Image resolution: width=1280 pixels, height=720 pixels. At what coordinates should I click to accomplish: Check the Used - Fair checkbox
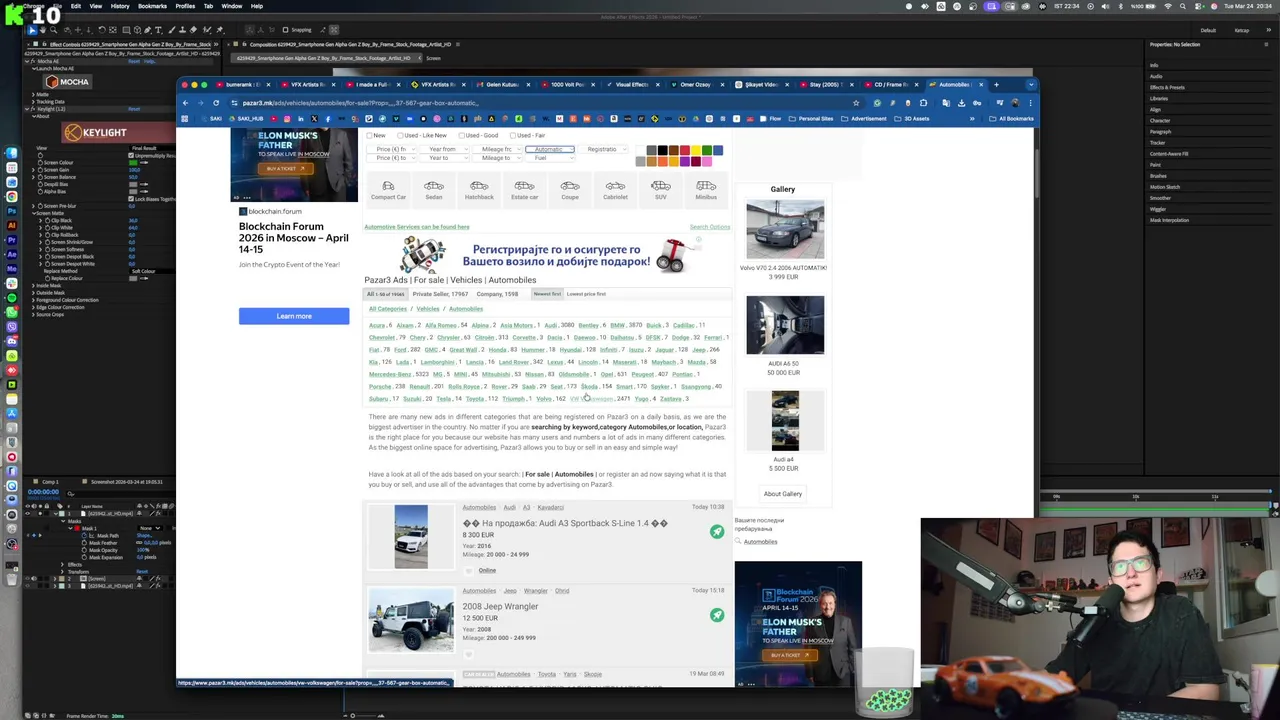513,135
